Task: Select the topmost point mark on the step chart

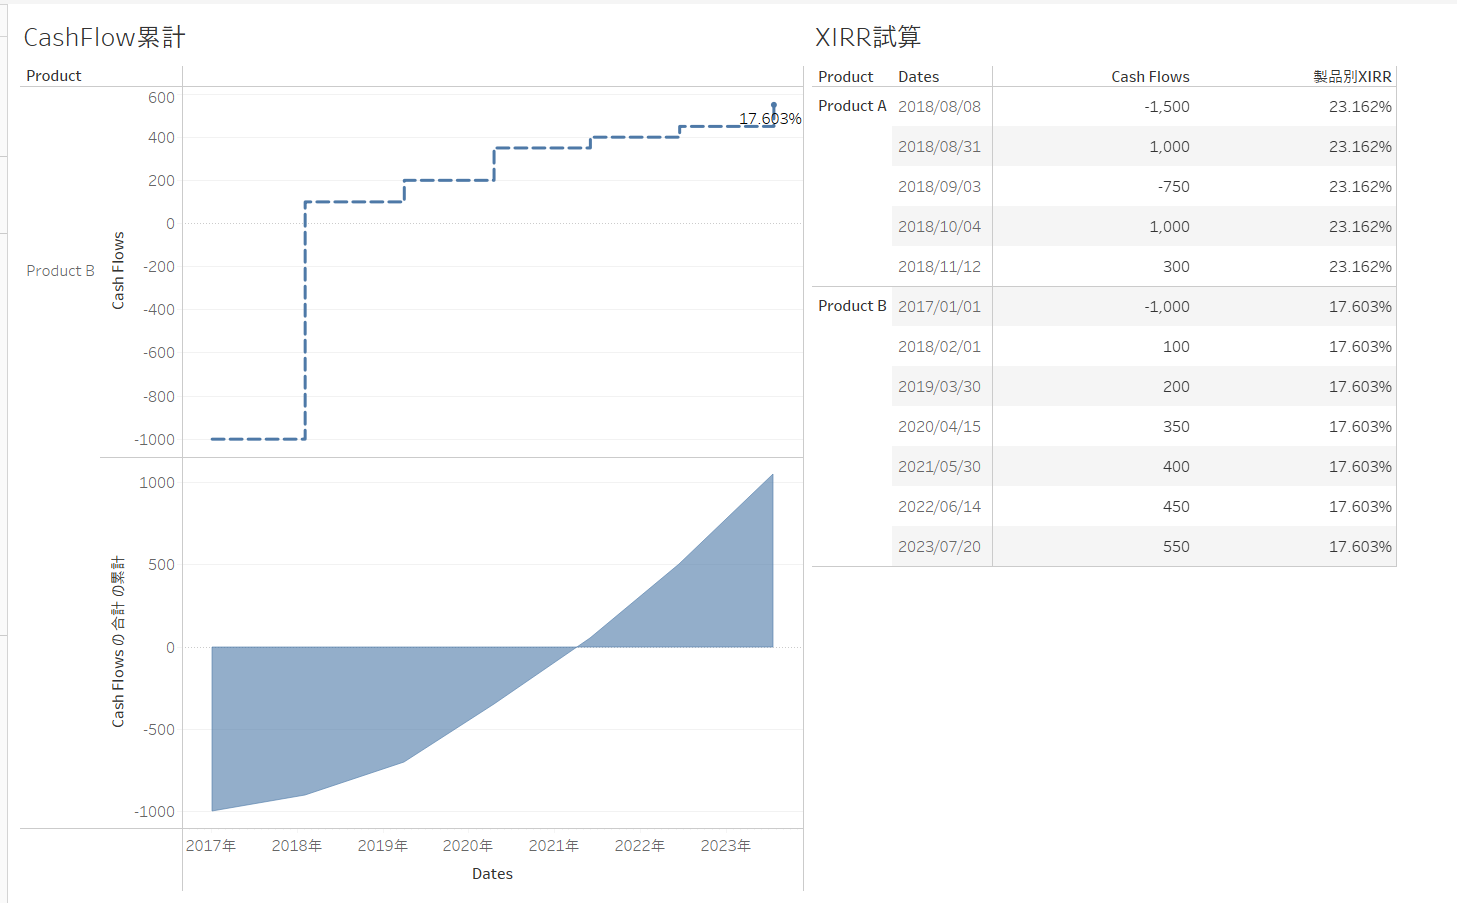Action: (x=773, y=103)
